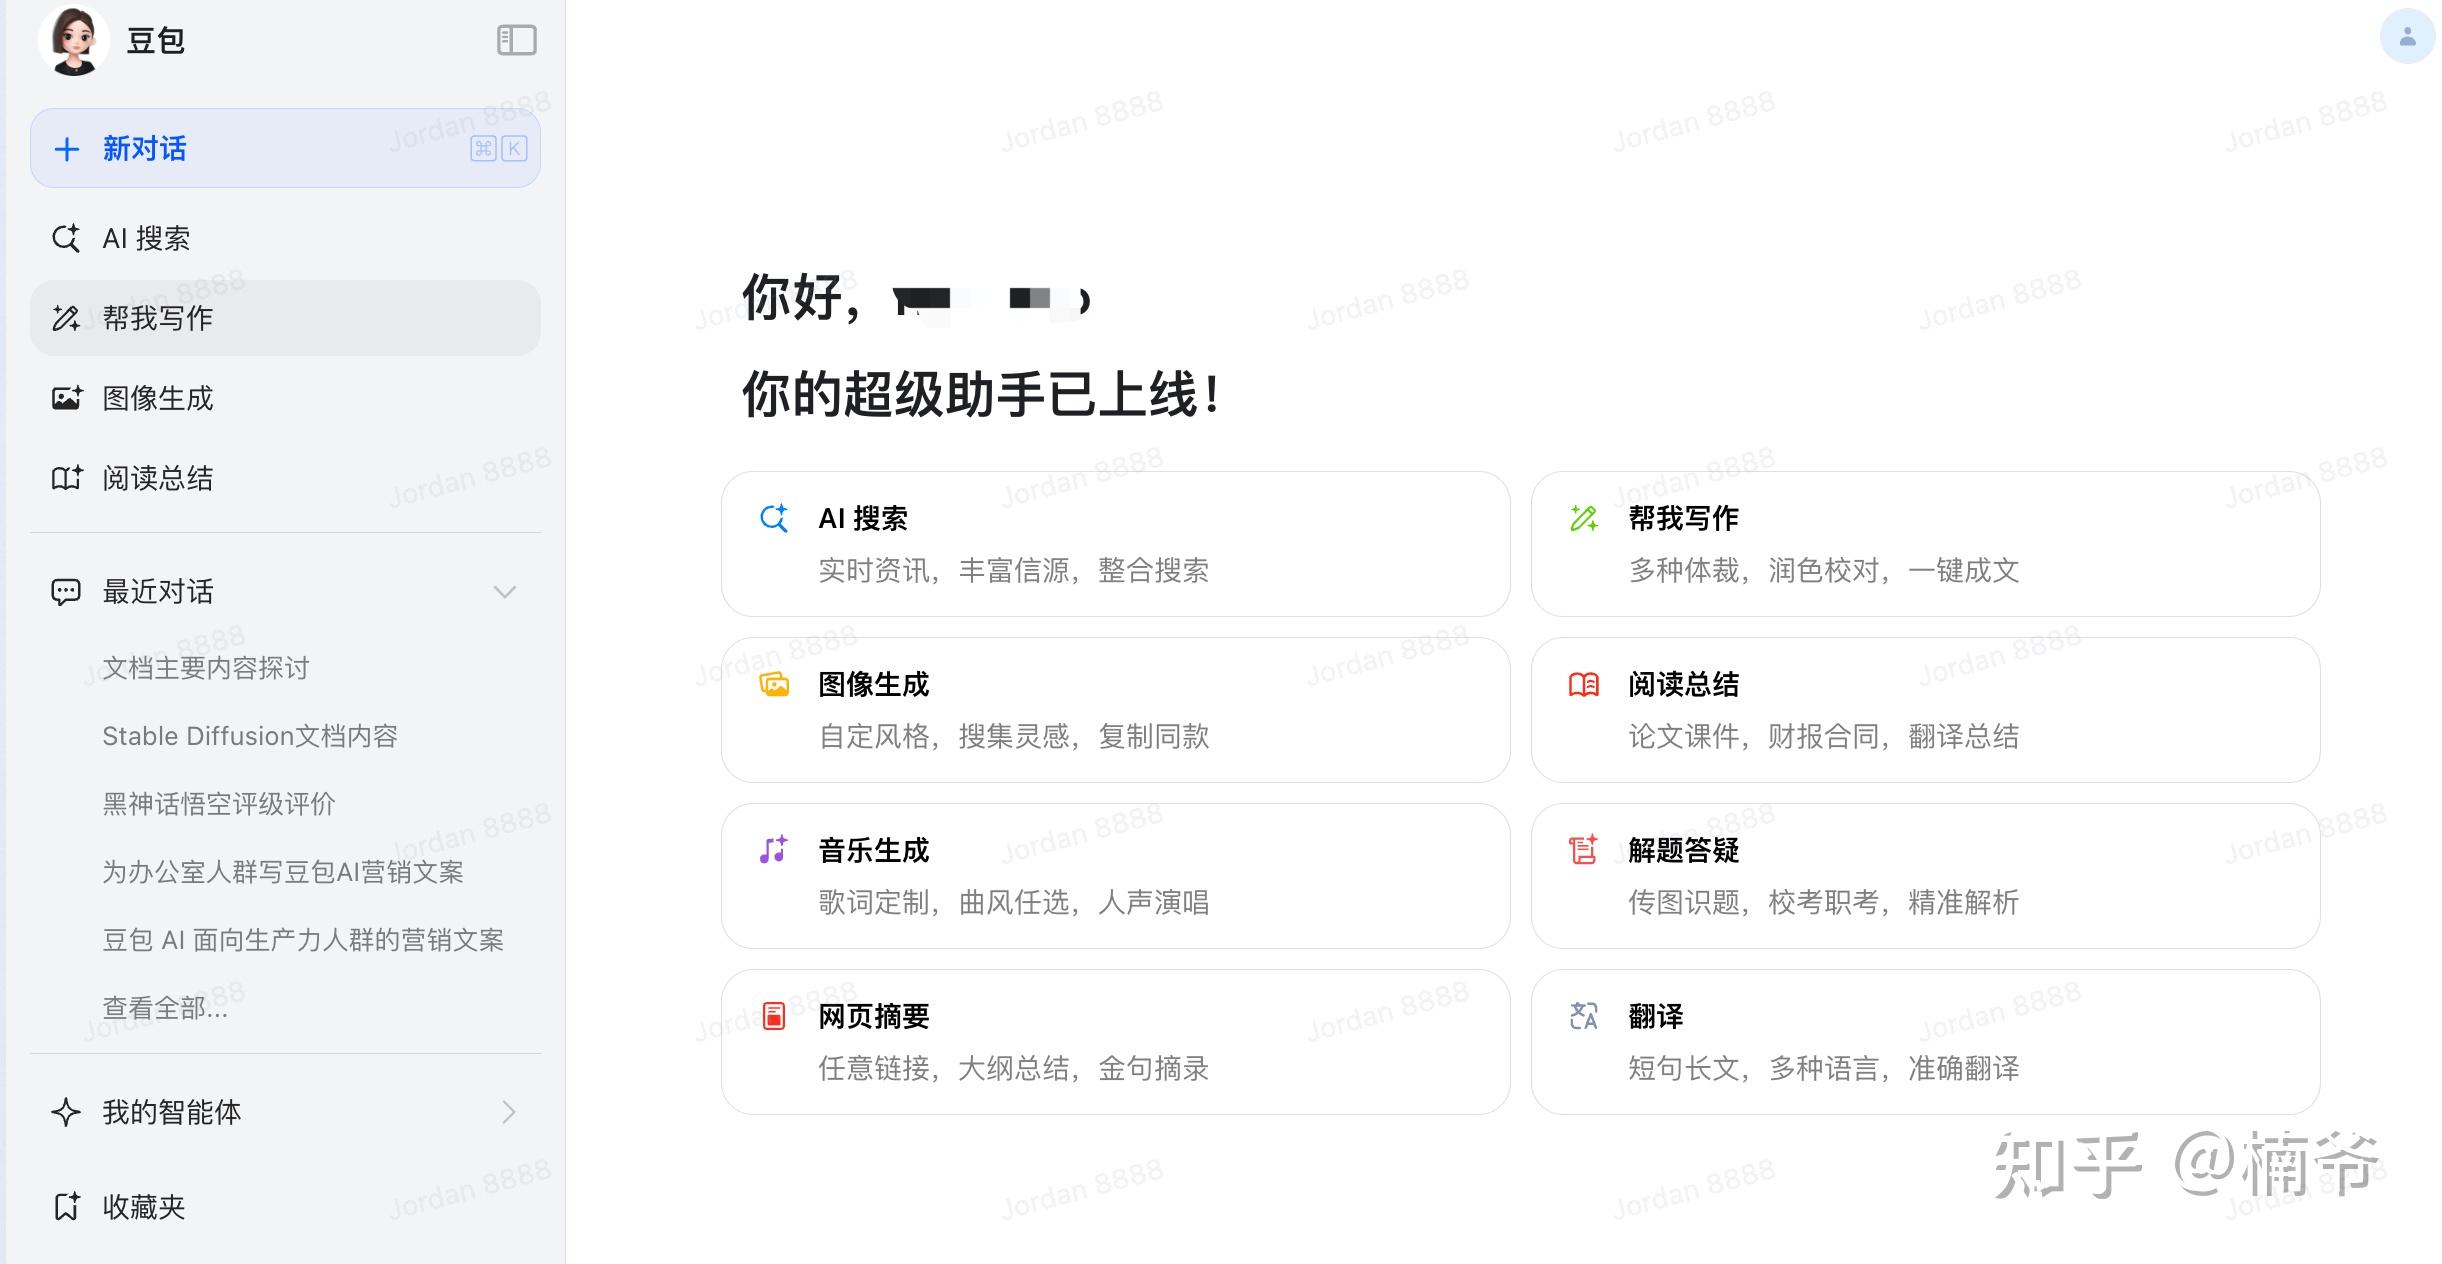This screenshot has height=1264, width=2442.
Task: Select the AI 搜索 icon in the sidebar
Action: coord(66,238)
